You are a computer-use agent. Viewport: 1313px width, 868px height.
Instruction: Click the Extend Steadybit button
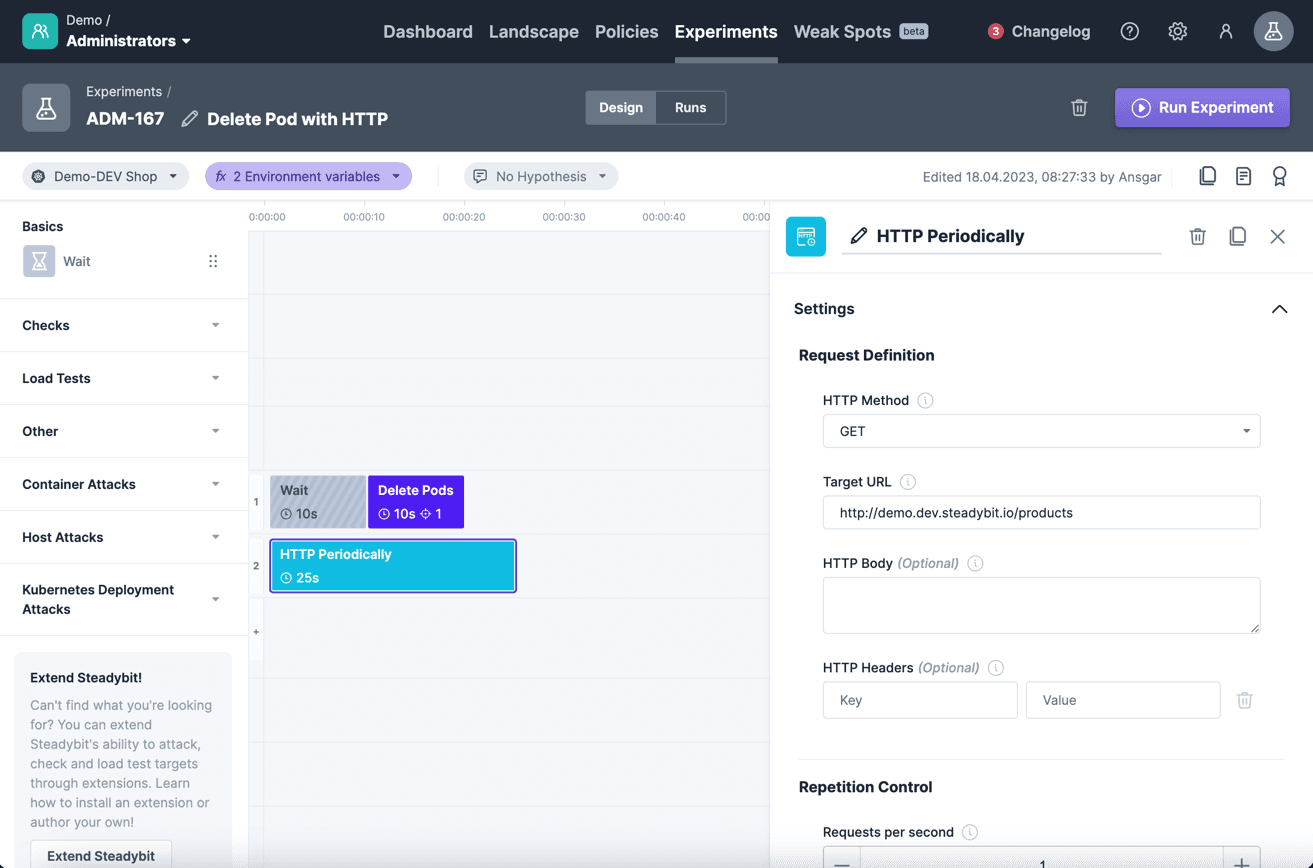click(100, 856)
